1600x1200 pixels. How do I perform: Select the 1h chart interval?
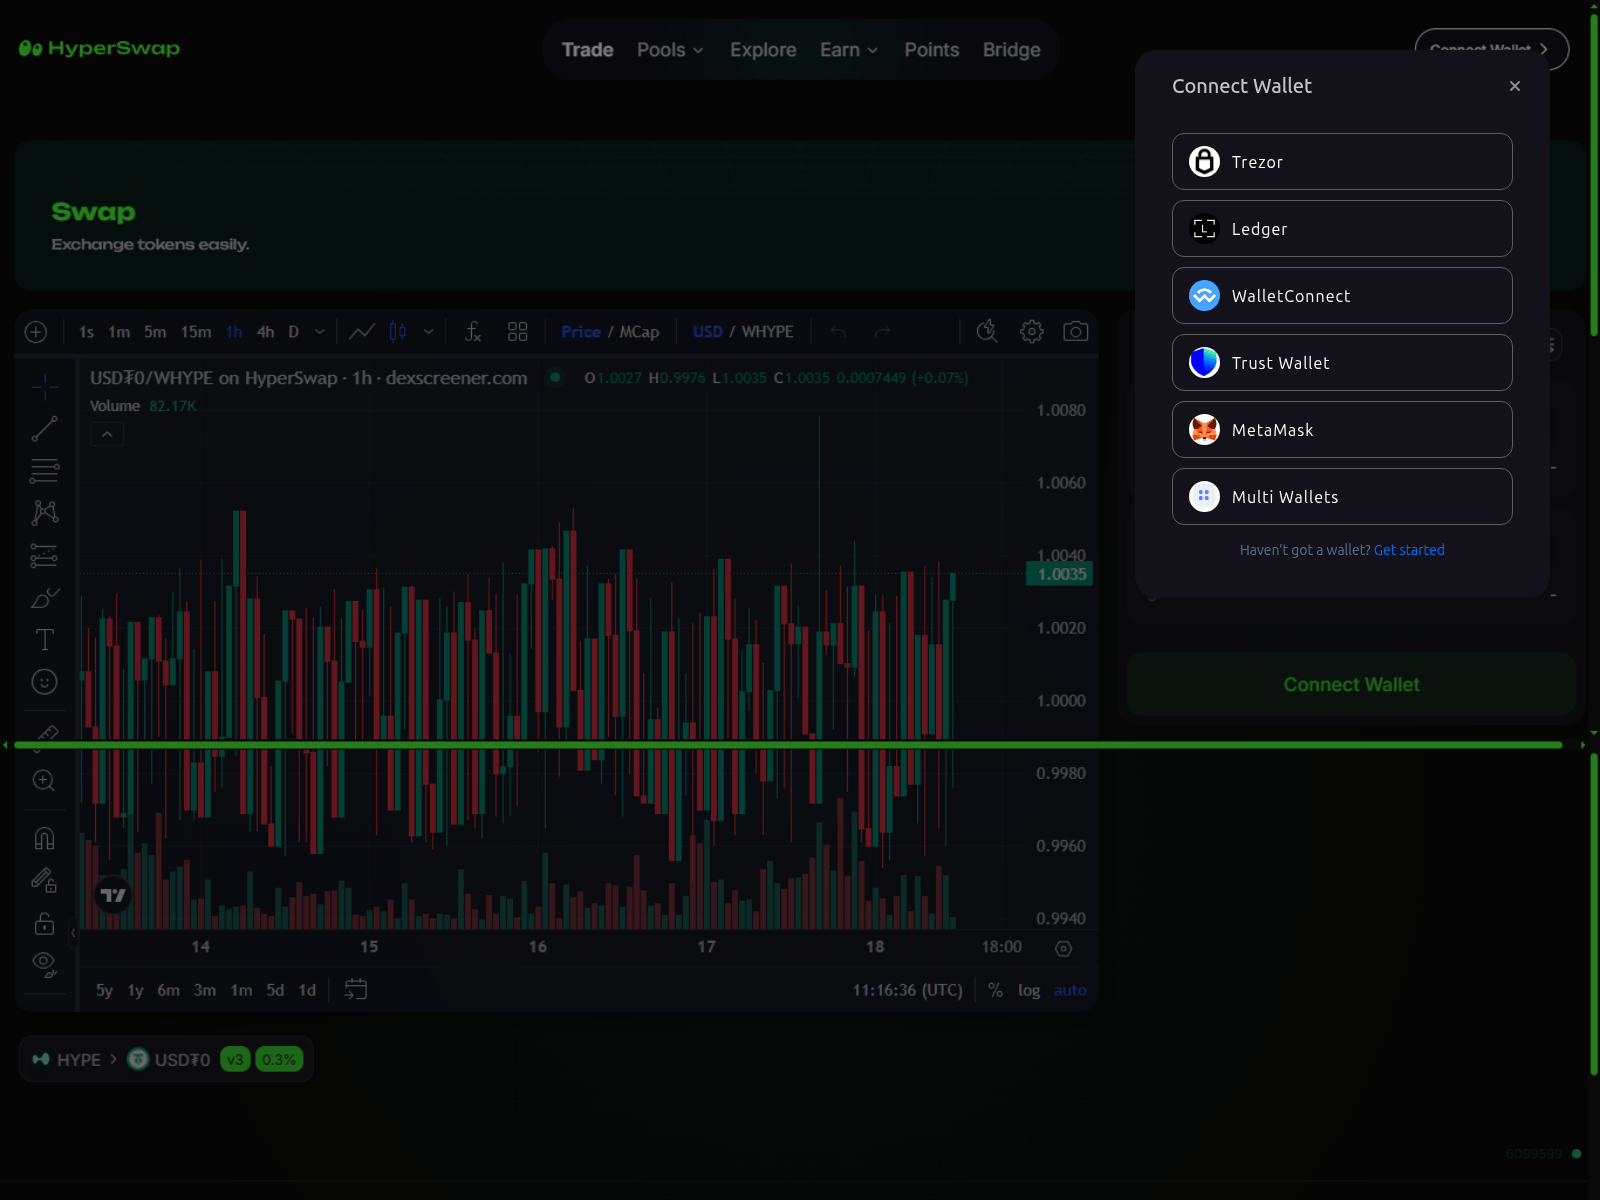pos(234,332)
